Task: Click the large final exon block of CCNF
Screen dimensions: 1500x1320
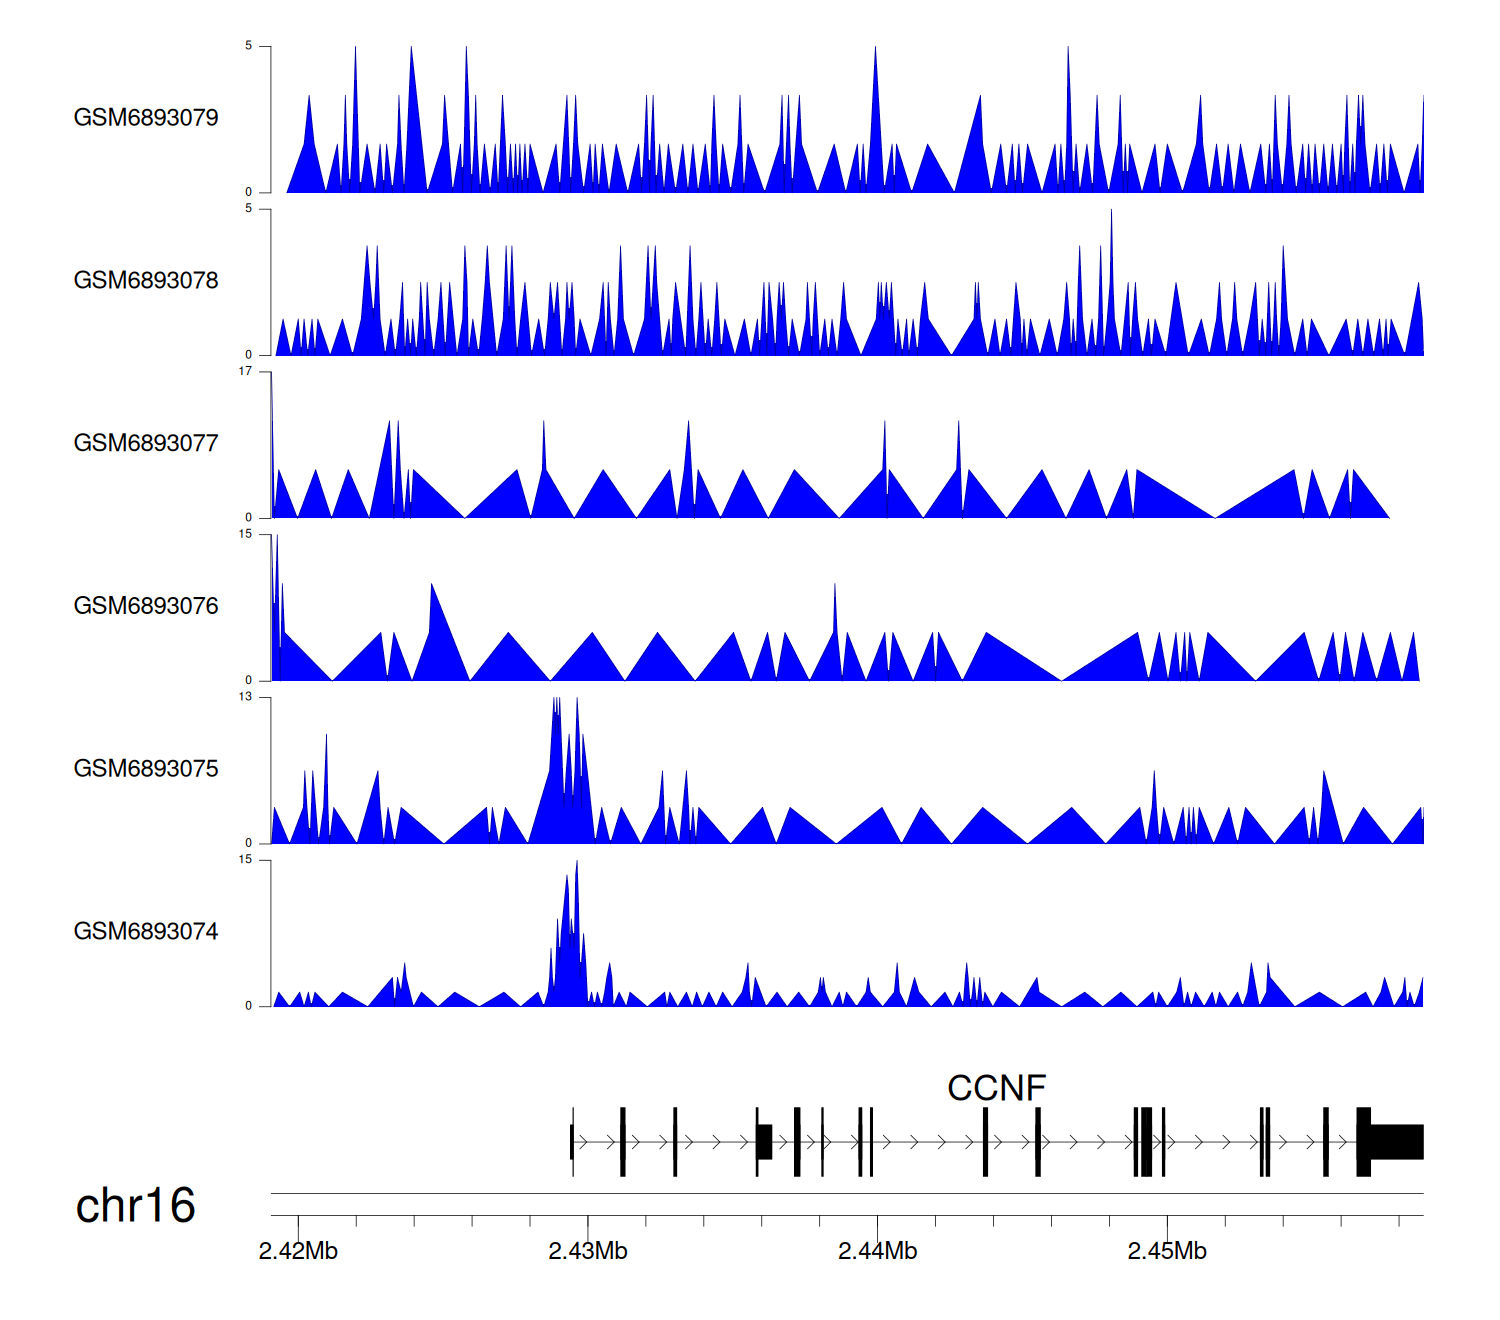Action: 1396,1142
